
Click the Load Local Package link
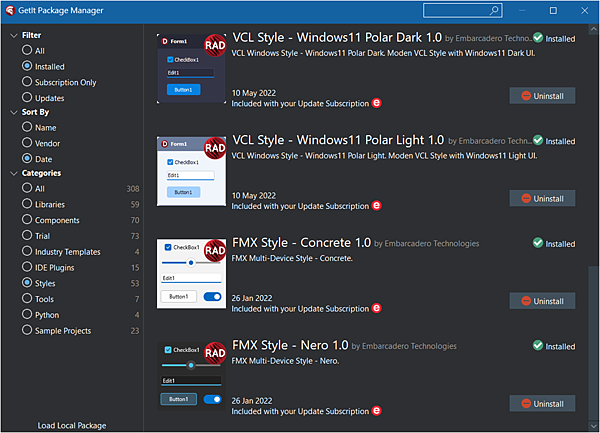tap(72, 425)
